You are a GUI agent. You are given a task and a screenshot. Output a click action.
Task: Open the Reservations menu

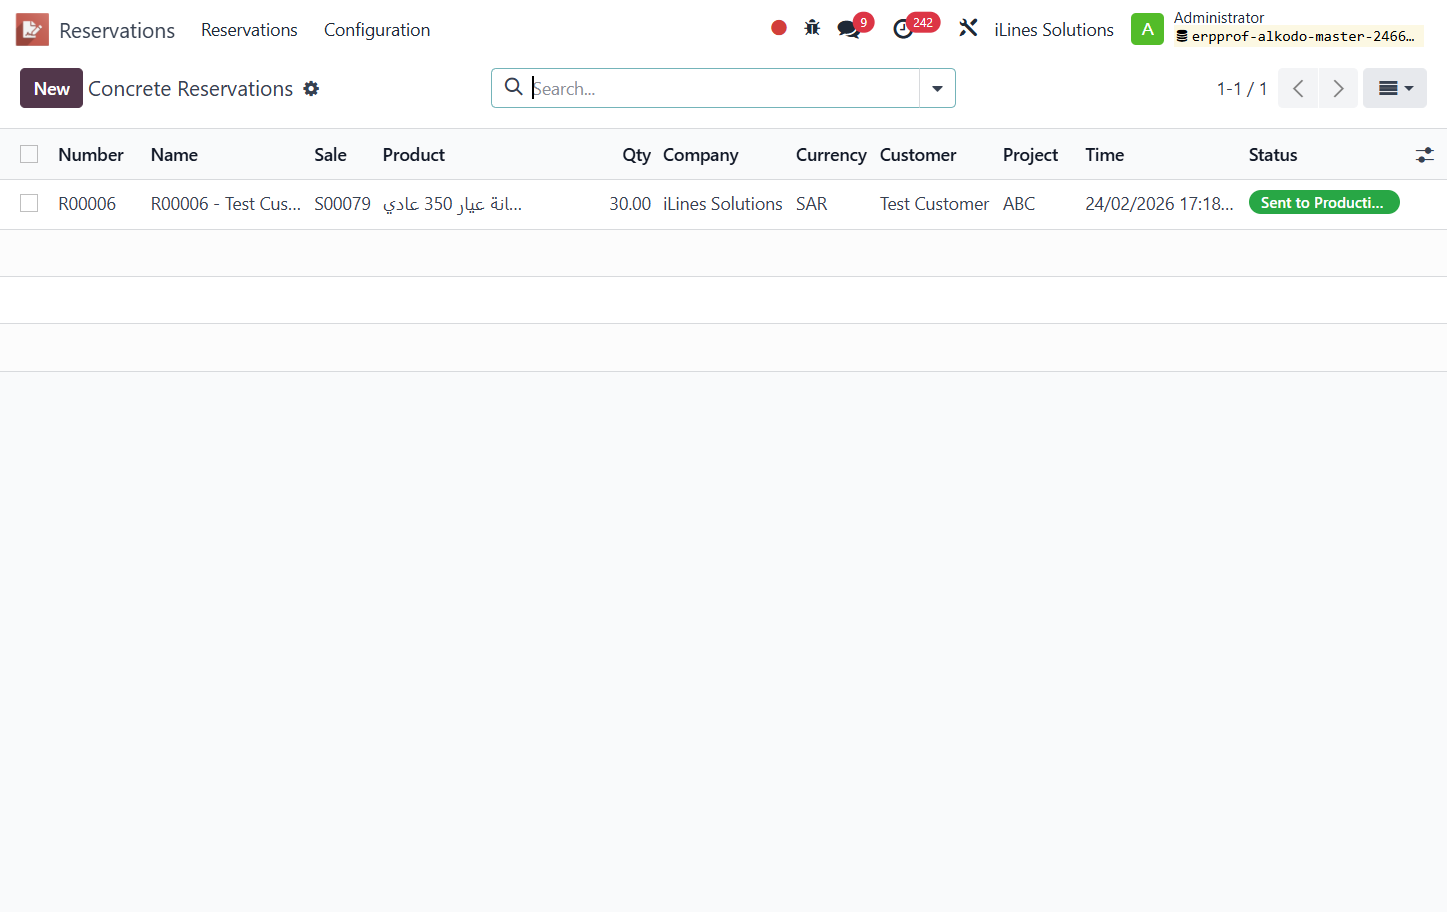pos(249,30)
